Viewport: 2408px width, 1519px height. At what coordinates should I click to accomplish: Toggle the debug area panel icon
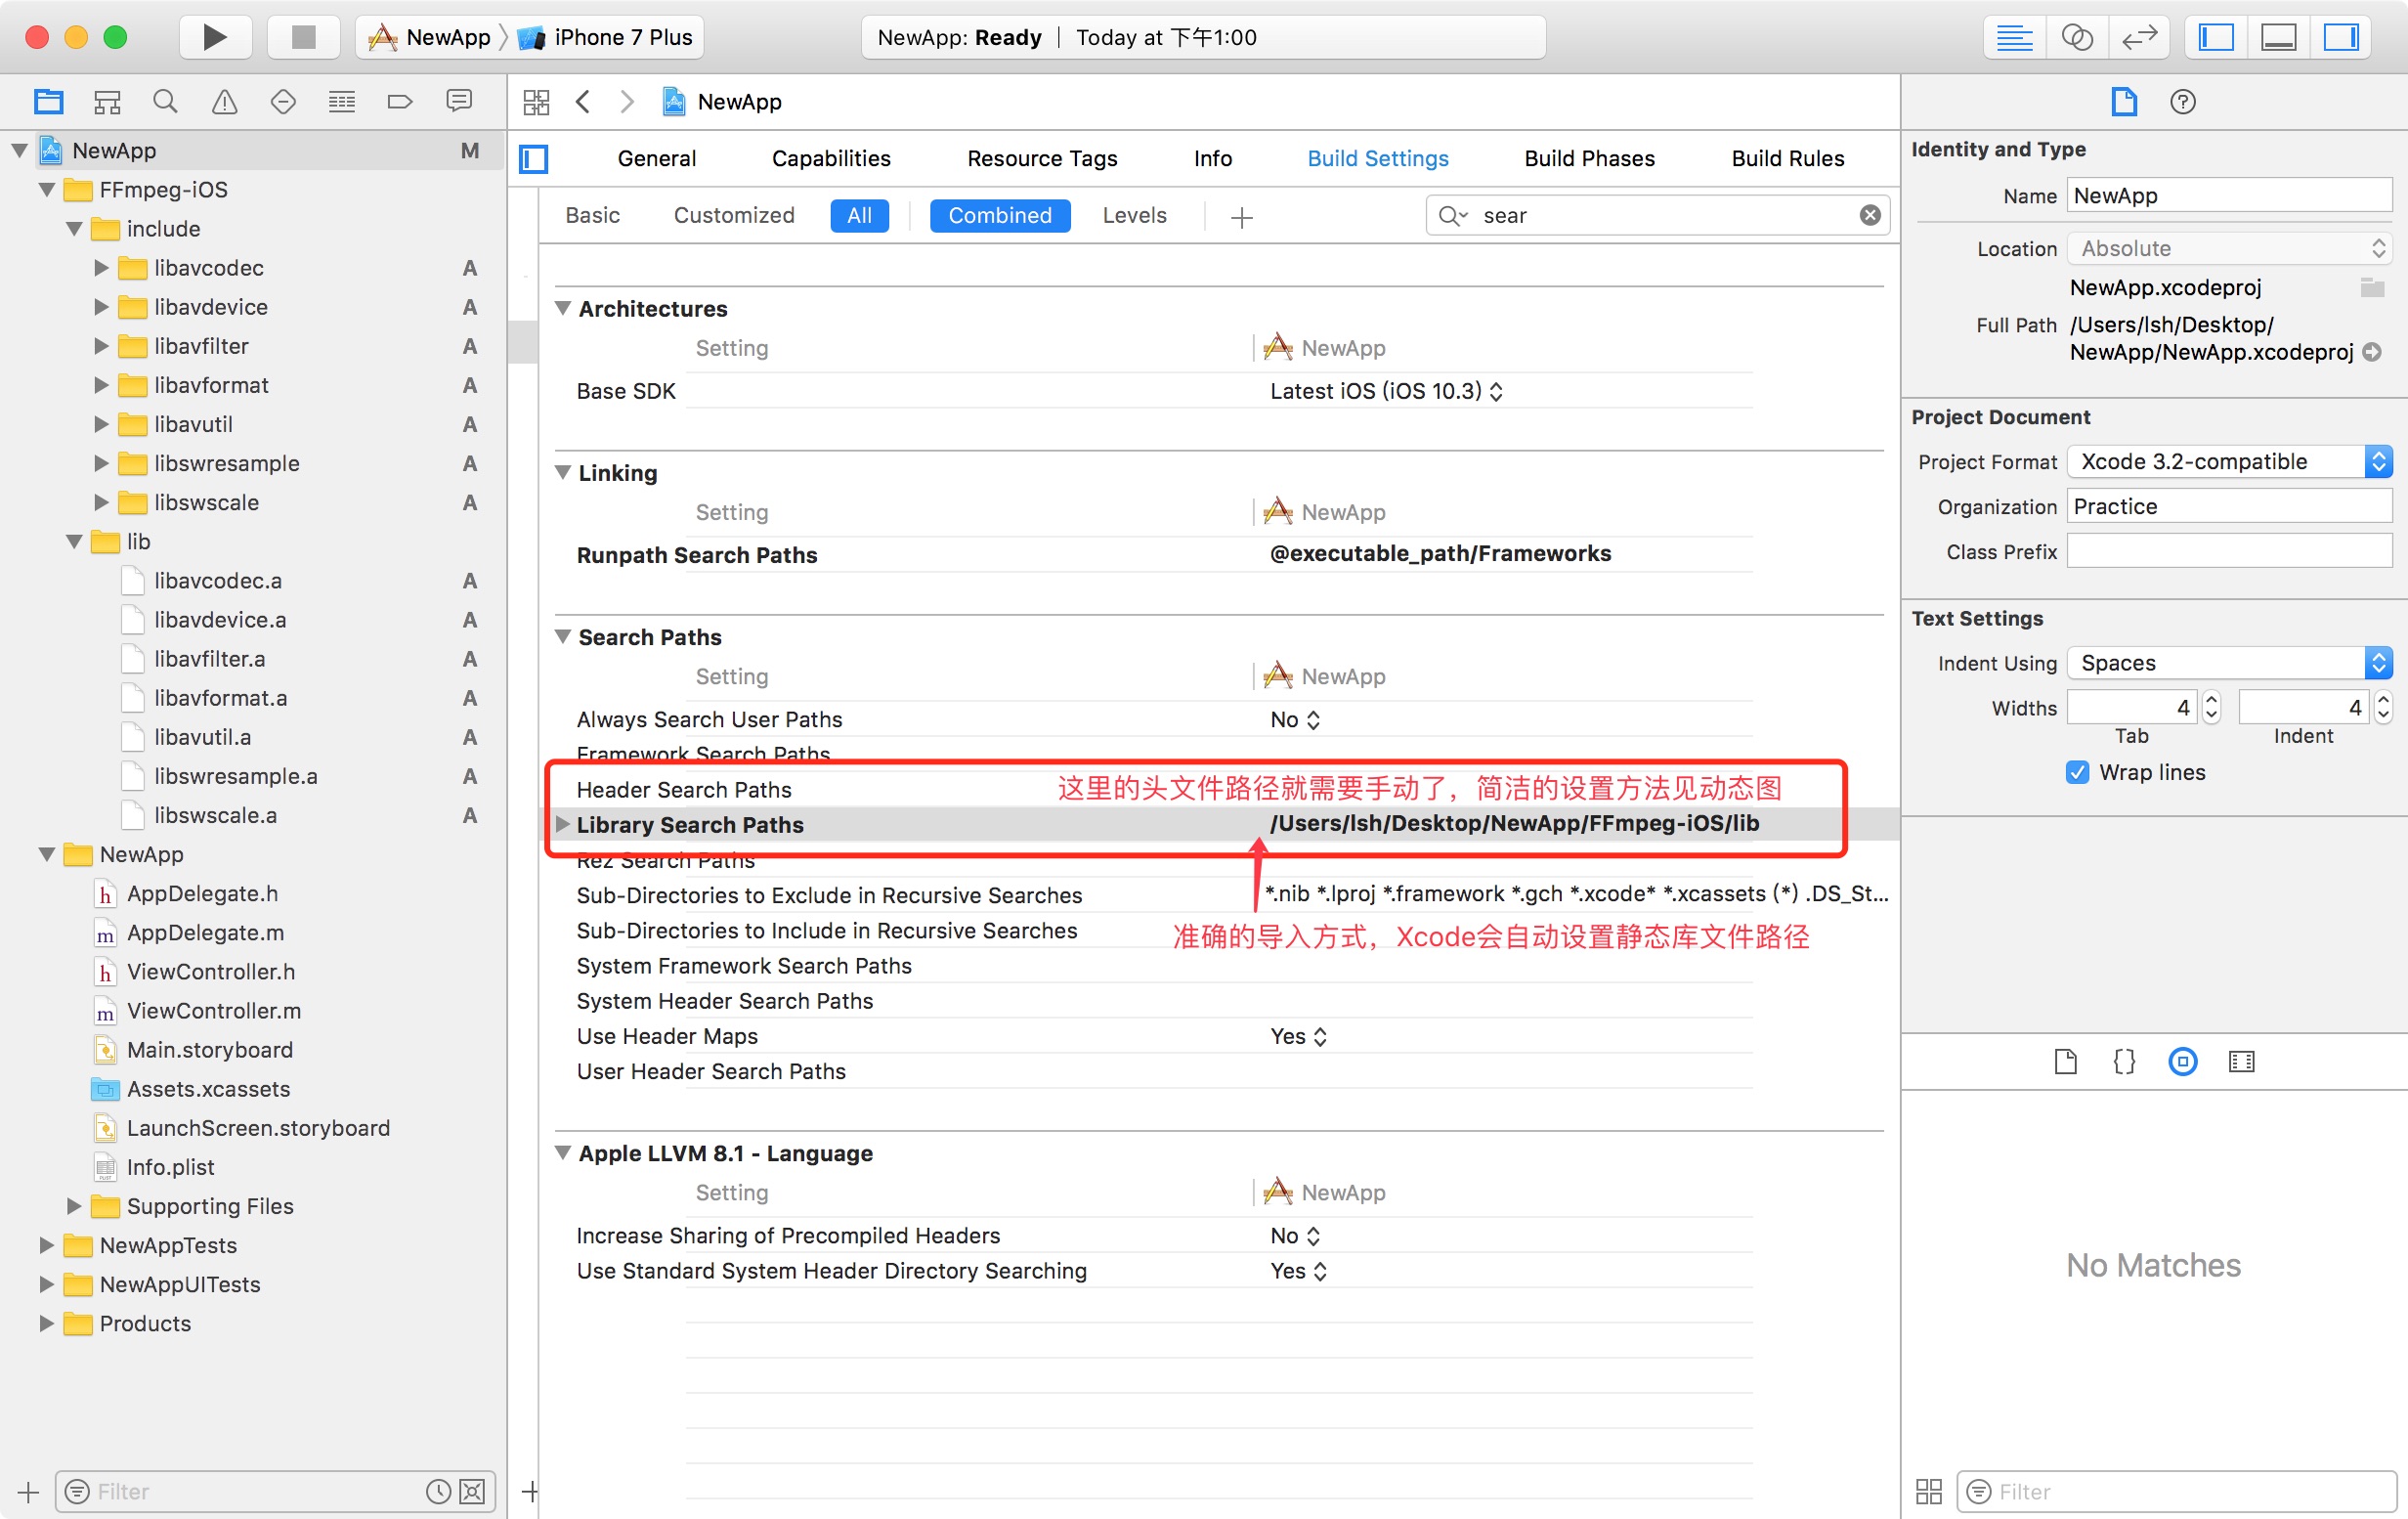(x=2279, y=37)
